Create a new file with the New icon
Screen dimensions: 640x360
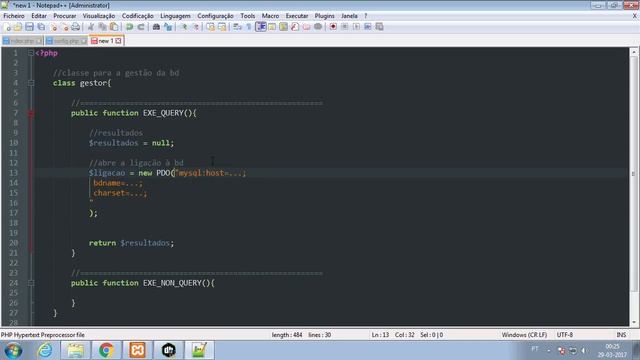(x=7, y=27)
